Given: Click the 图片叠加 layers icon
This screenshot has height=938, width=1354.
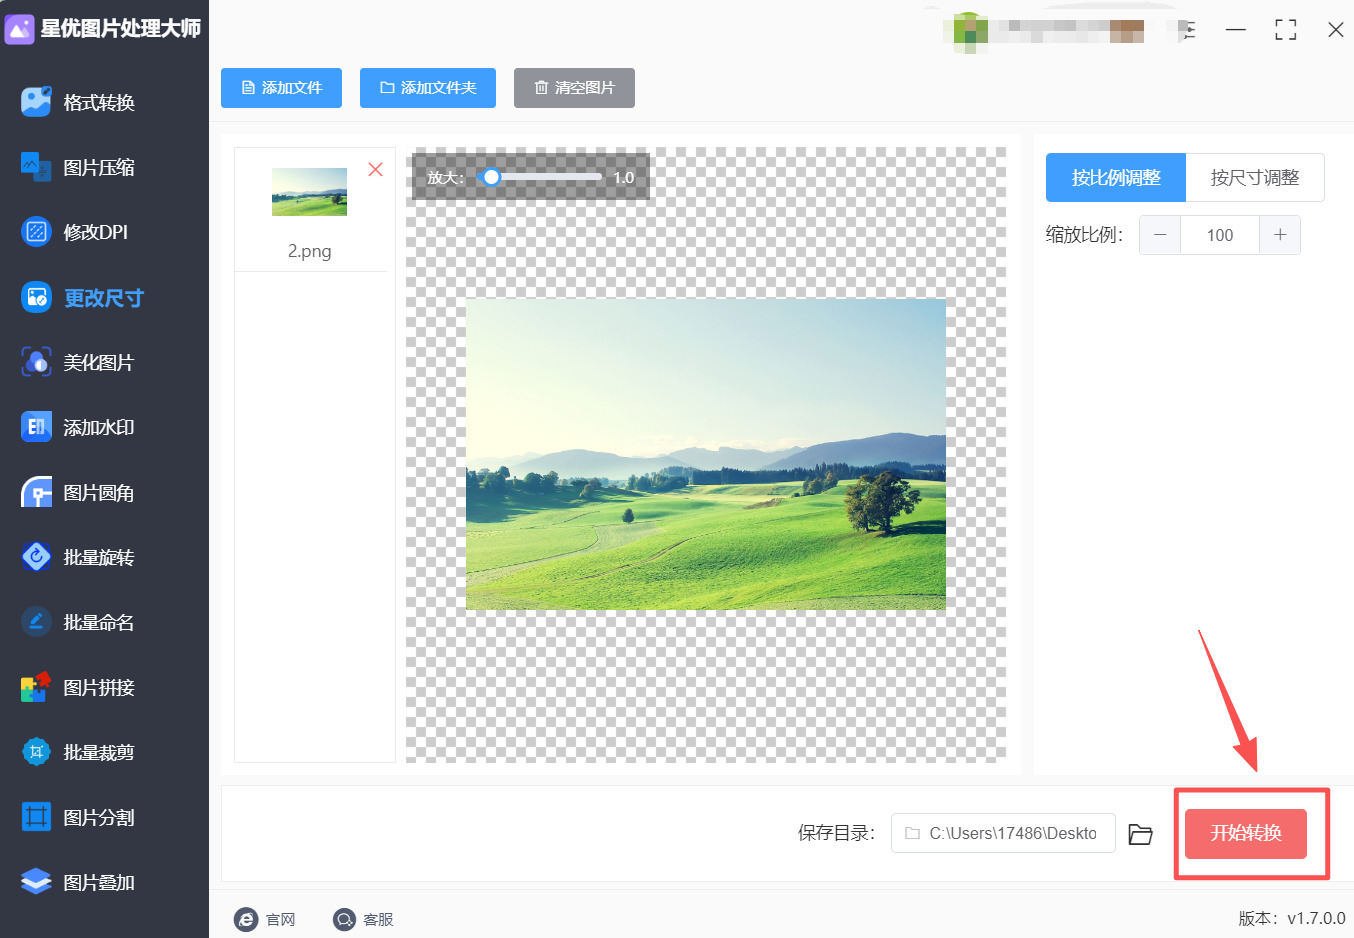Looking at the screenshot, I should 36,882.
